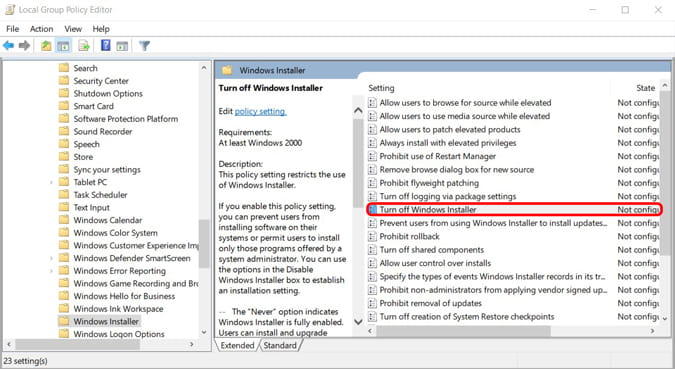This screenshot has height=369, width=675.
Task: Select Software Protection Platform folder
Action: [x=125, y=119]
